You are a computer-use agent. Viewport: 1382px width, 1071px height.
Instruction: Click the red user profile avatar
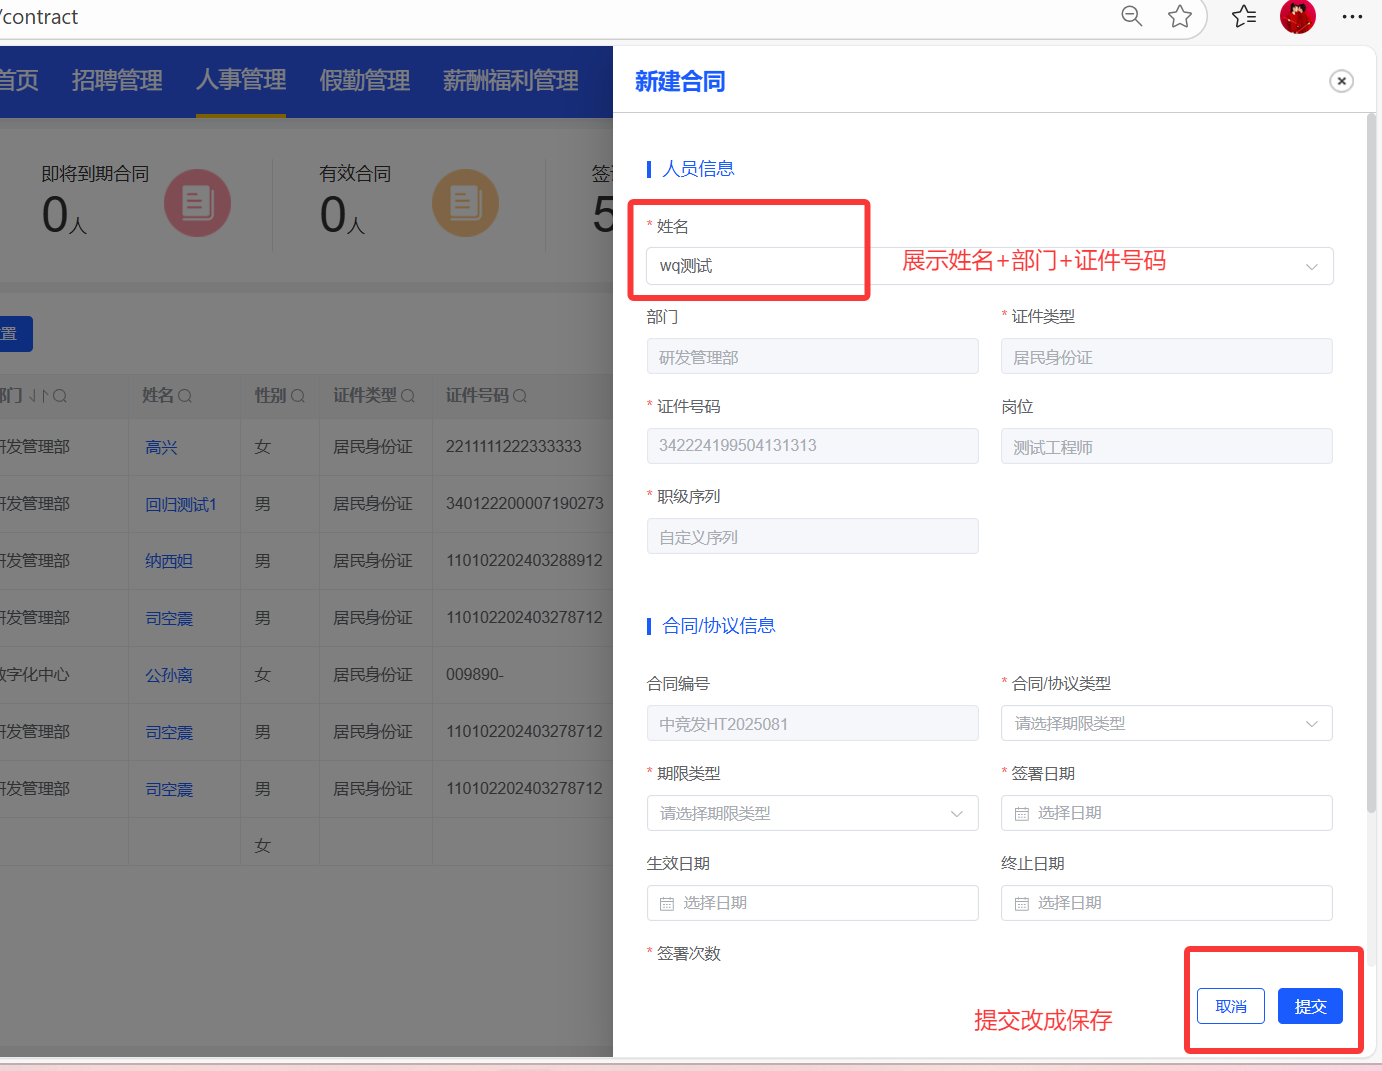pyautogui.click(x=1297, y=16)
